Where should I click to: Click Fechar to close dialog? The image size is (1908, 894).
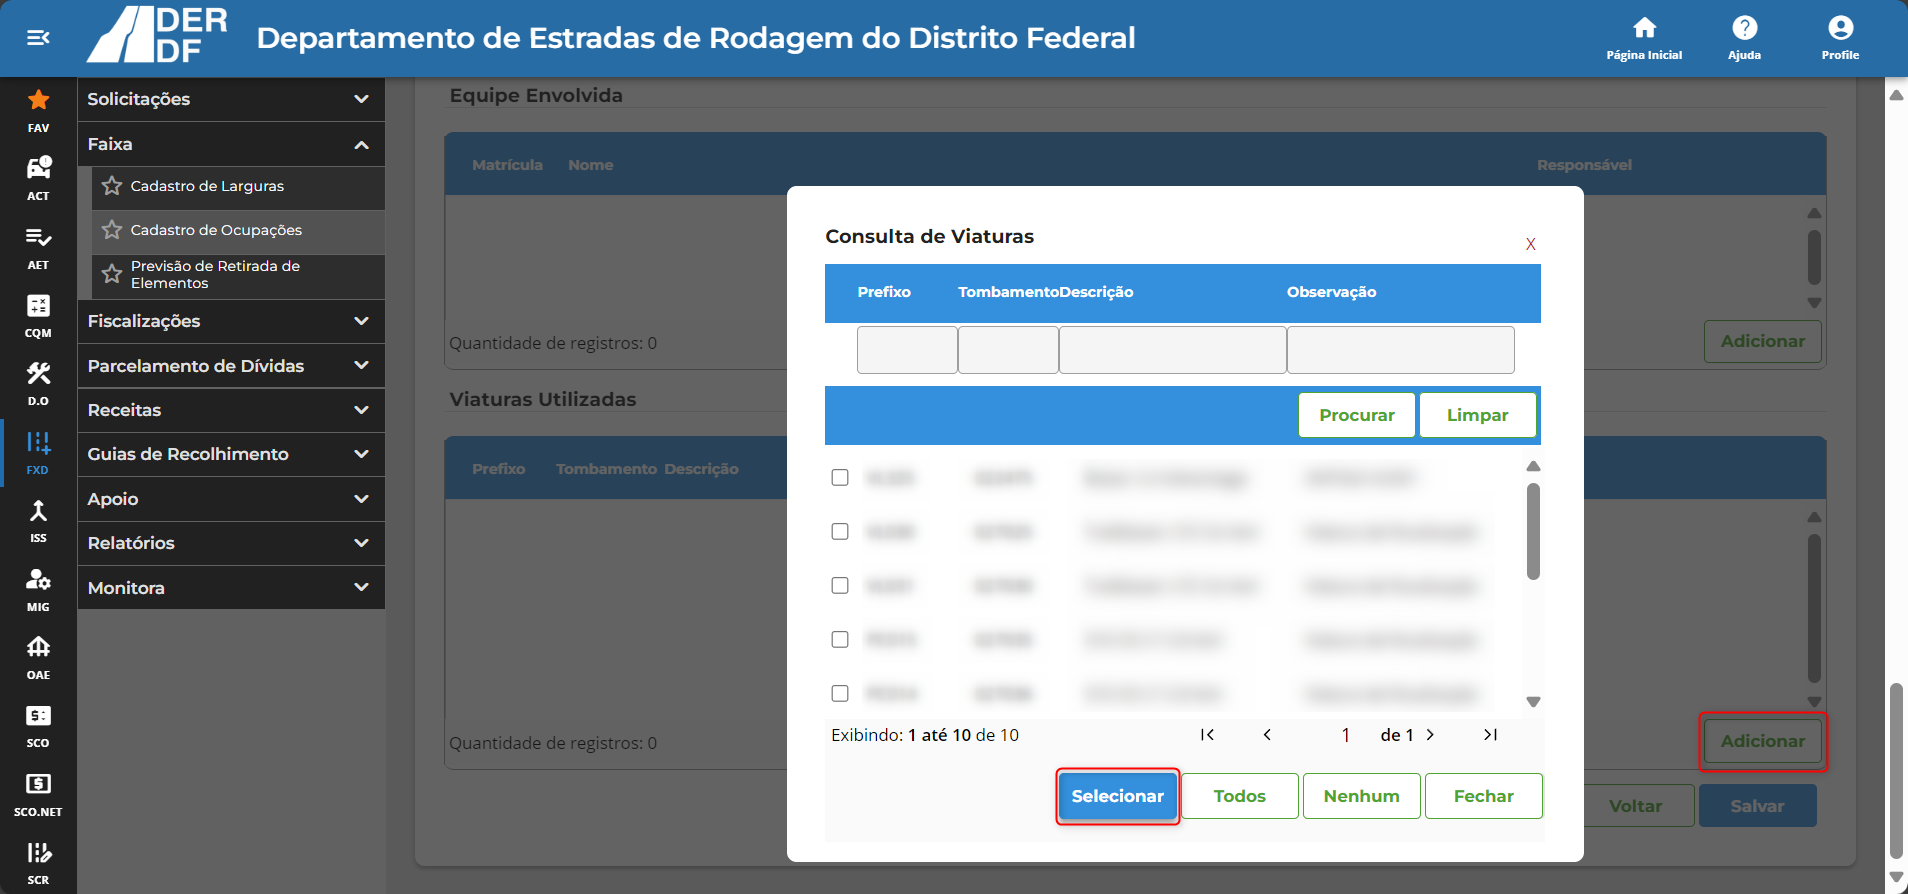1483,796
